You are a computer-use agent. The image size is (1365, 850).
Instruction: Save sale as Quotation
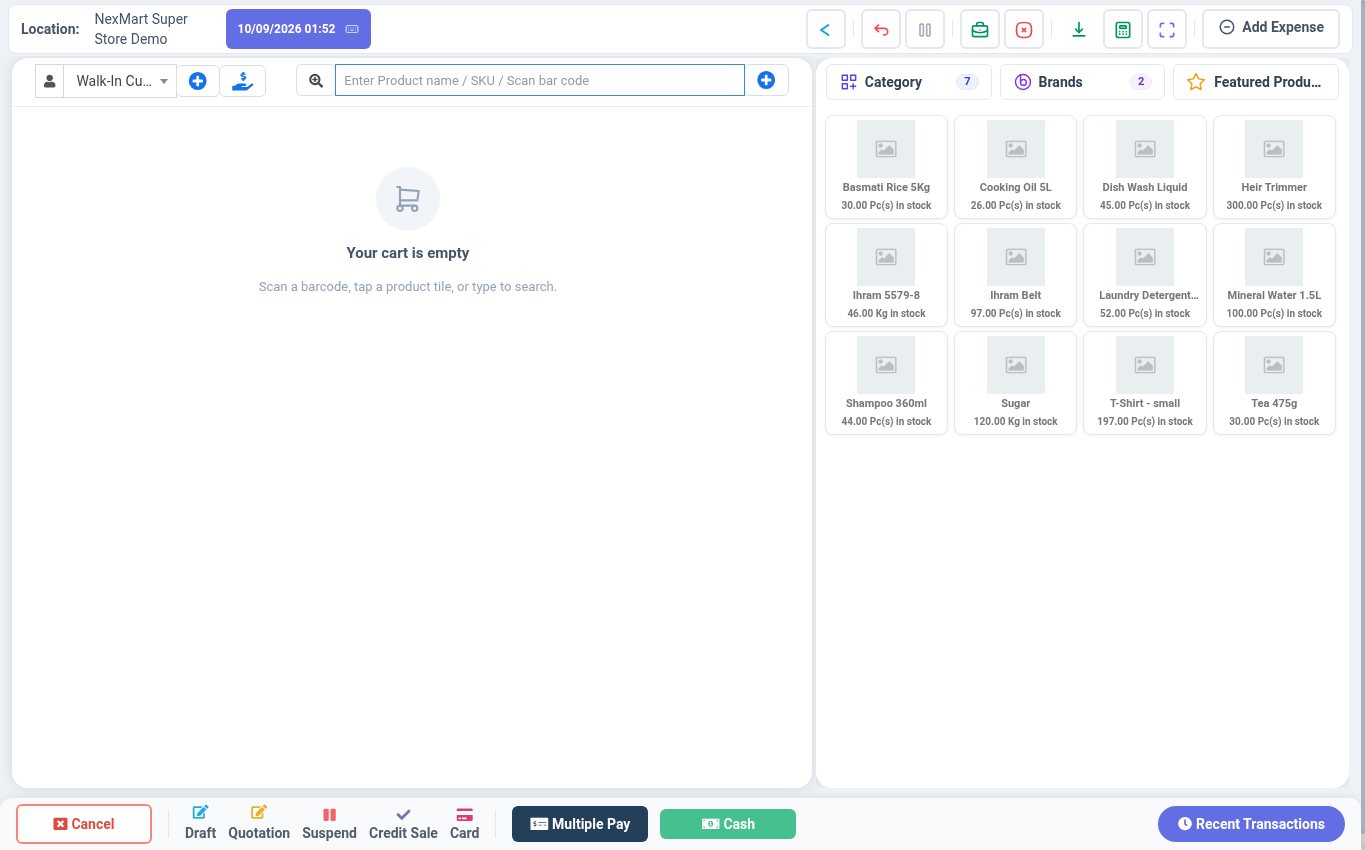coord(259,822)
